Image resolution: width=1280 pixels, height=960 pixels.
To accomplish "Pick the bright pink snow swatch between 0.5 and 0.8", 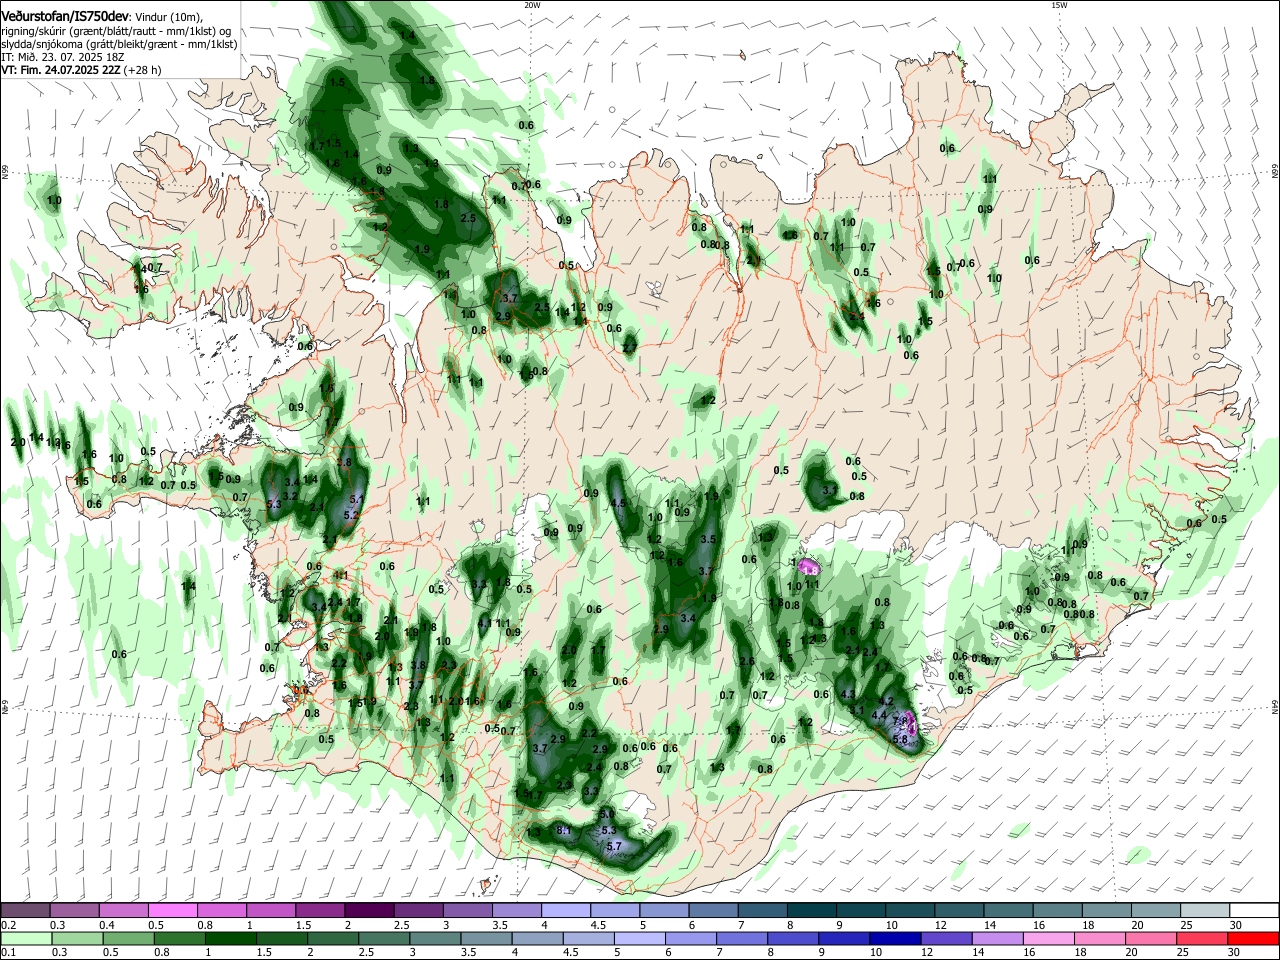I will (172, 910).
